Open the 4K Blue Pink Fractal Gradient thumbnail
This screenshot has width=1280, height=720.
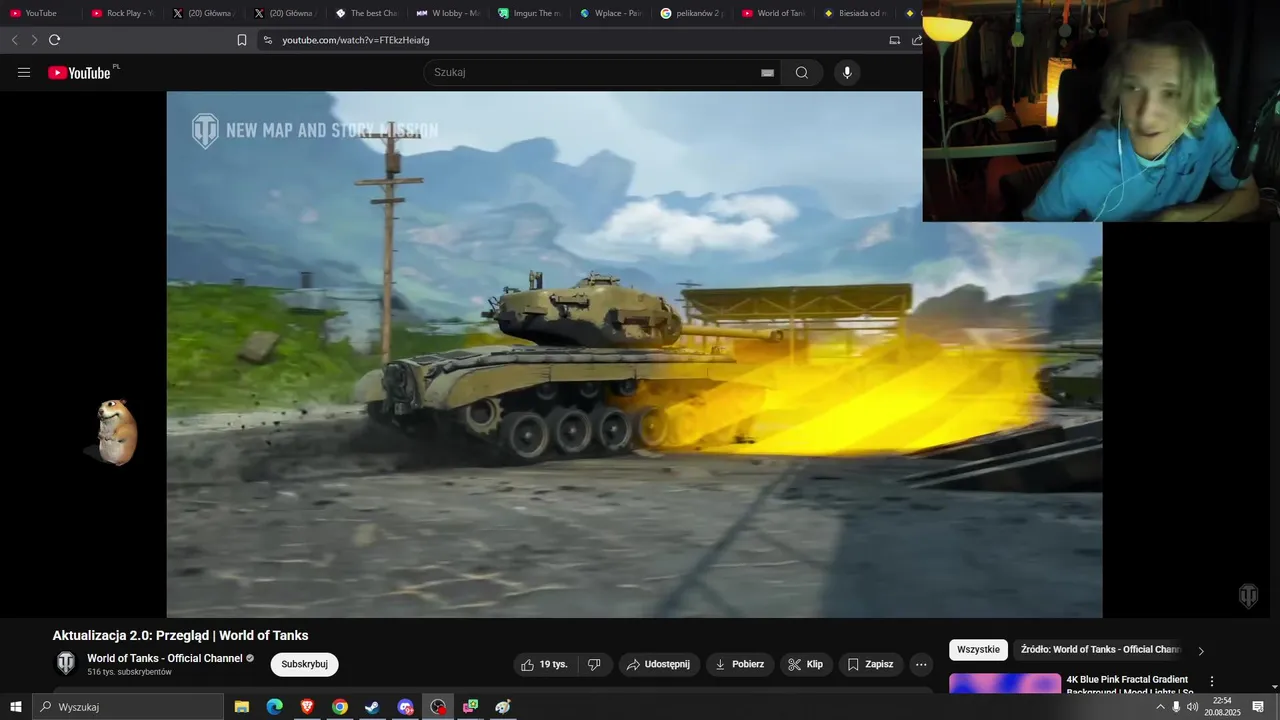coord(1005,683)
